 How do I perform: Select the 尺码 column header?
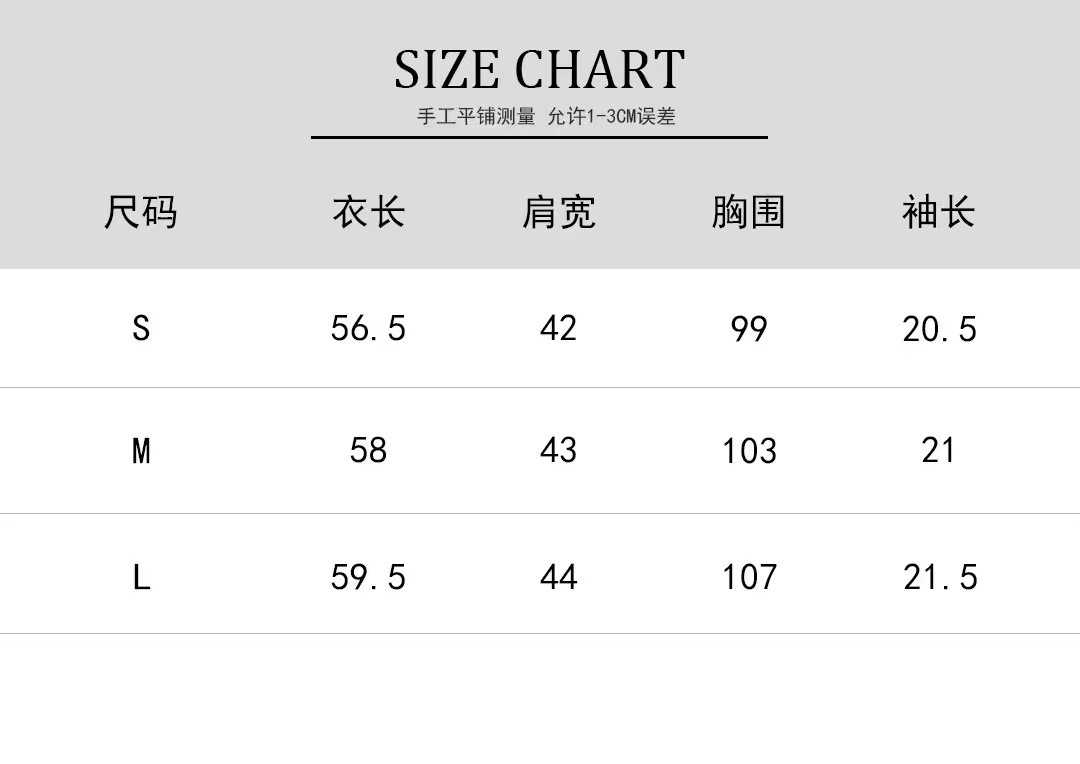[141, 212]
